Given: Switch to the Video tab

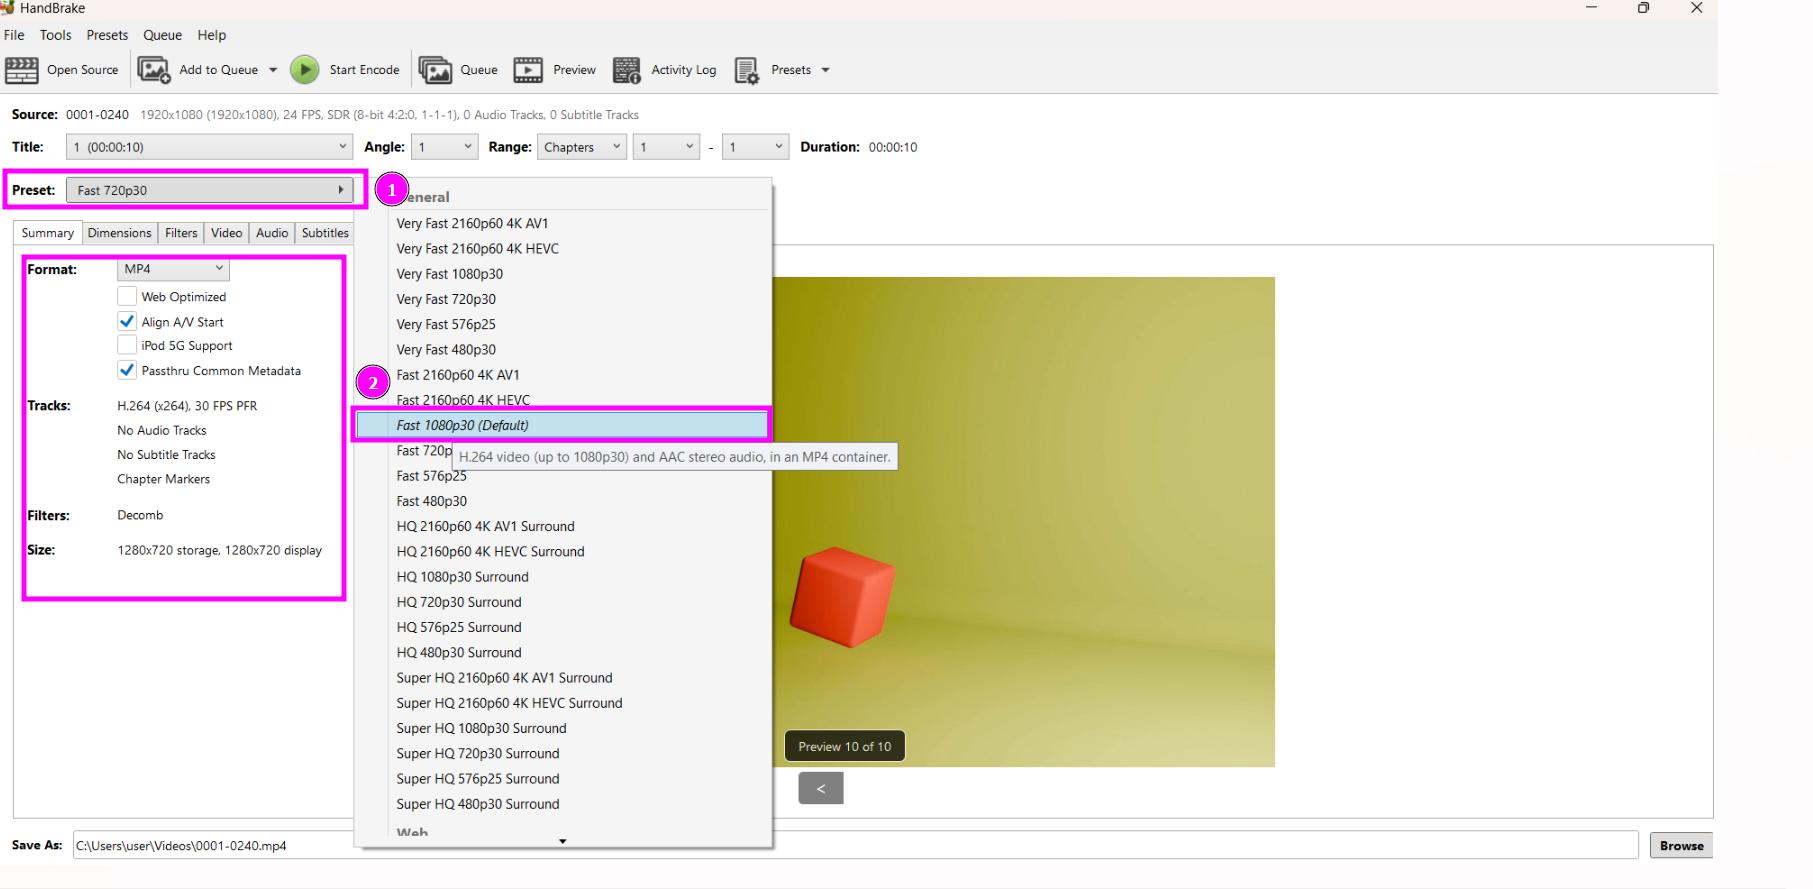Looking at the screenshot, I should (x=226, y=233).
